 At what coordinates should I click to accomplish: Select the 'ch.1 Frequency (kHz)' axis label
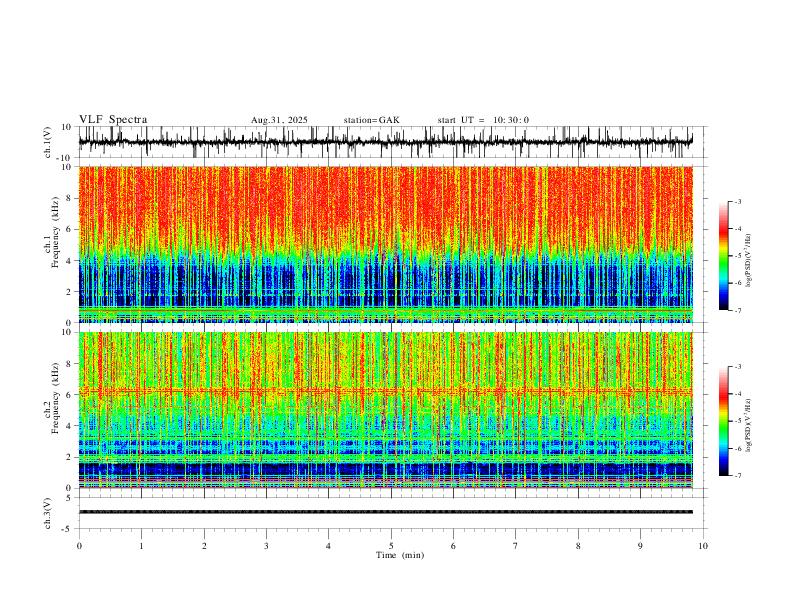52,232
